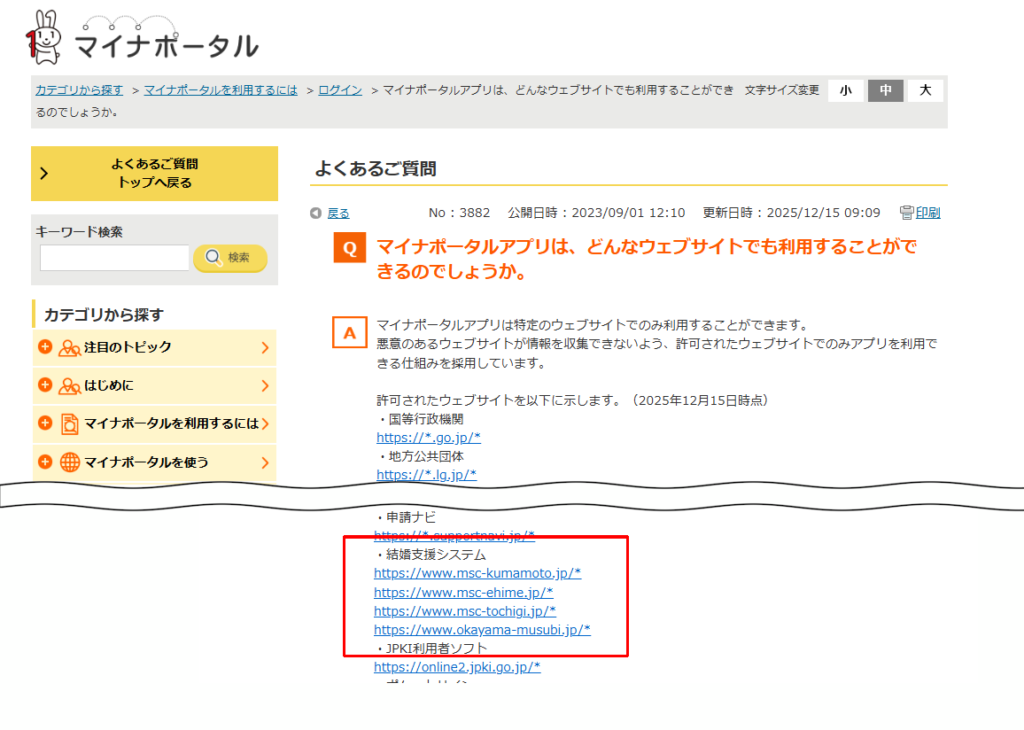Click the keyword search input field
The image size is (1024, 730).
pos(114,258)
